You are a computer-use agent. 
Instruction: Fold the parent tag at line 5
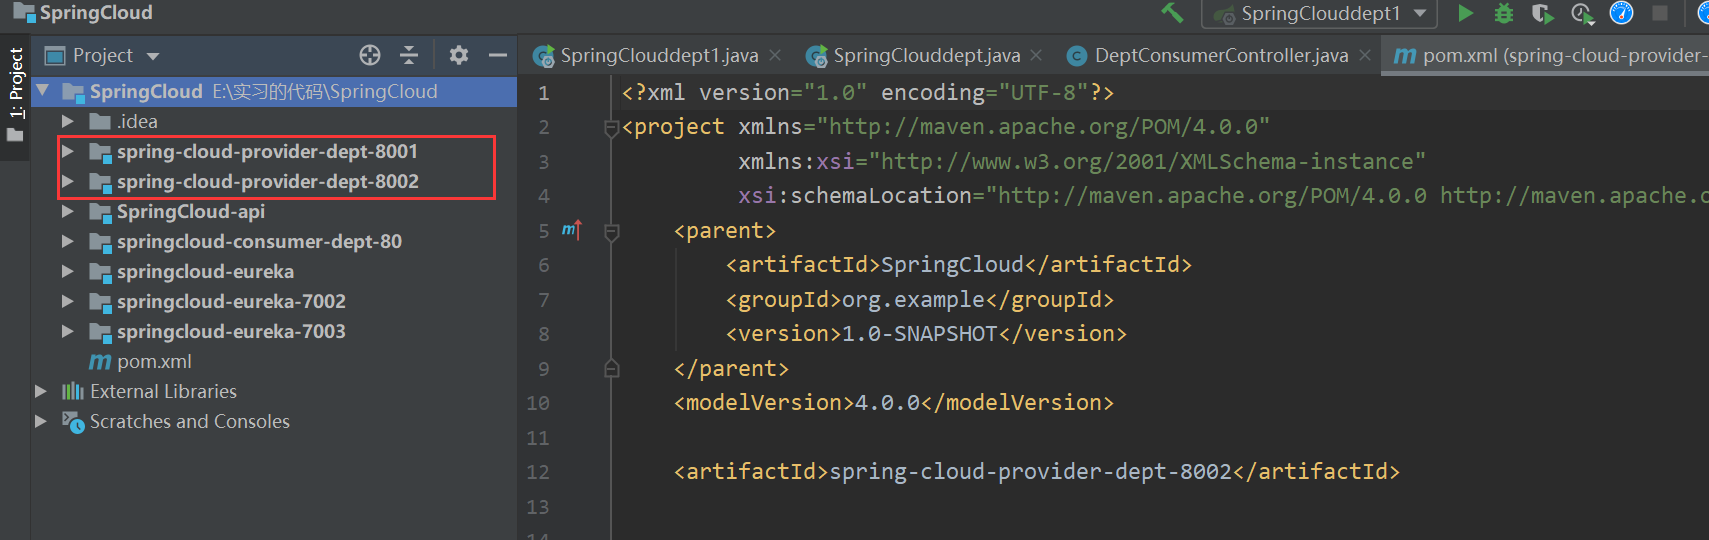(x=612, y=231)
